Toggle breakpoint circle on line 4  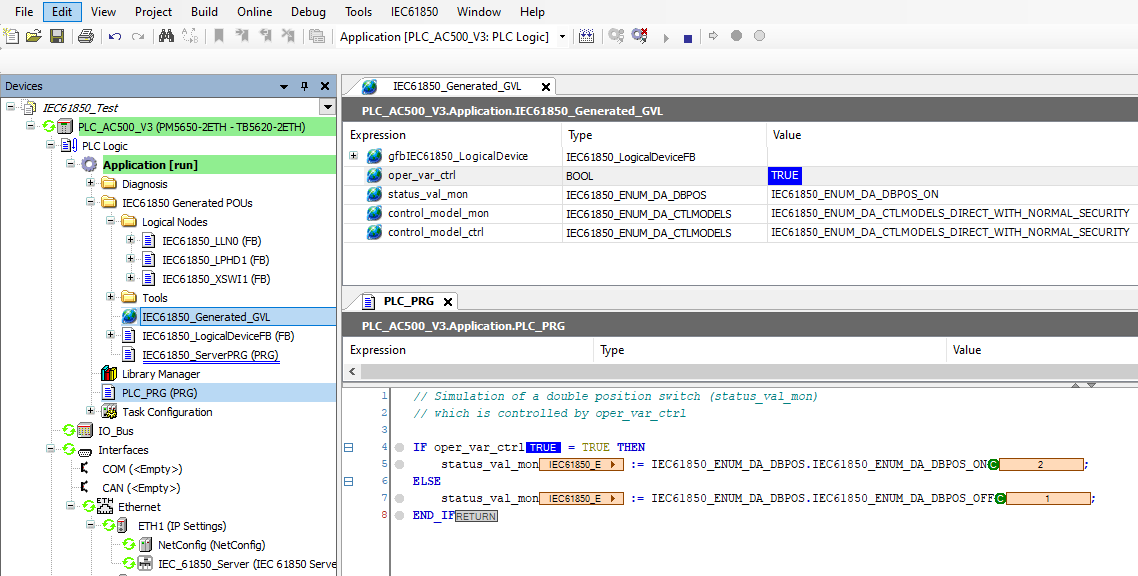click(x=399, y=448)
